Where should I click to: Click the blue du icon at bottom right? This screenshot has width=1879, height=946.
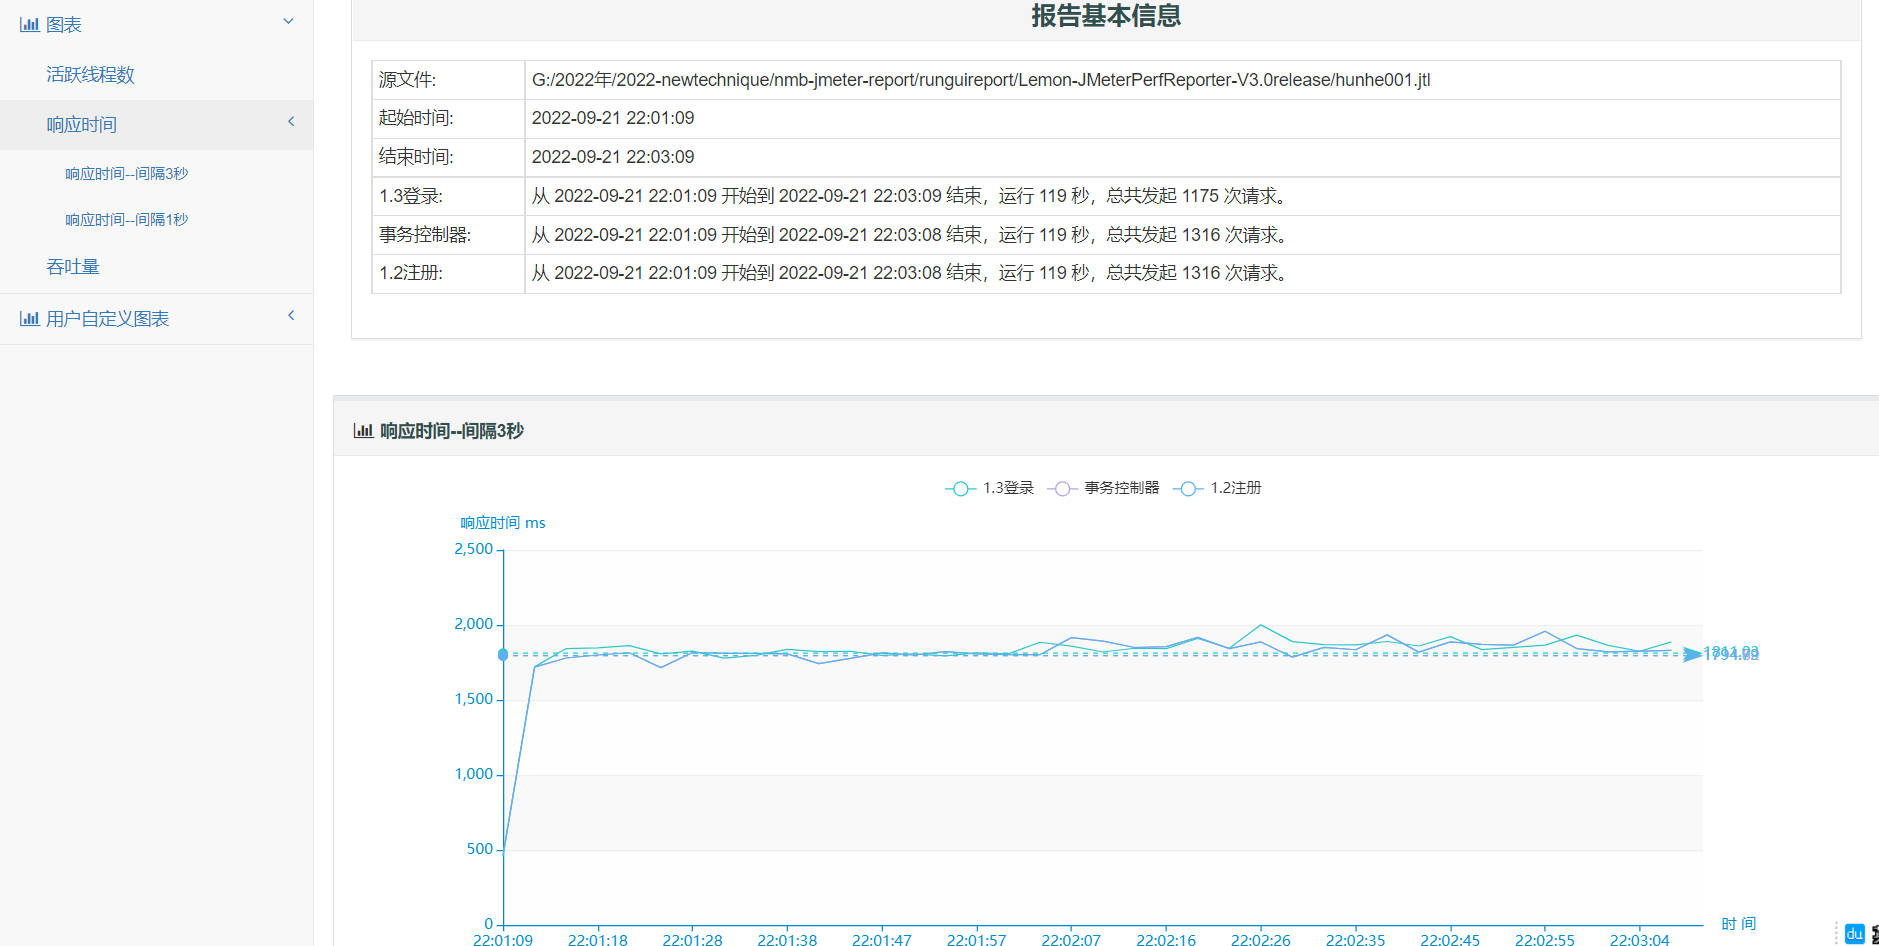(1855, 934)
